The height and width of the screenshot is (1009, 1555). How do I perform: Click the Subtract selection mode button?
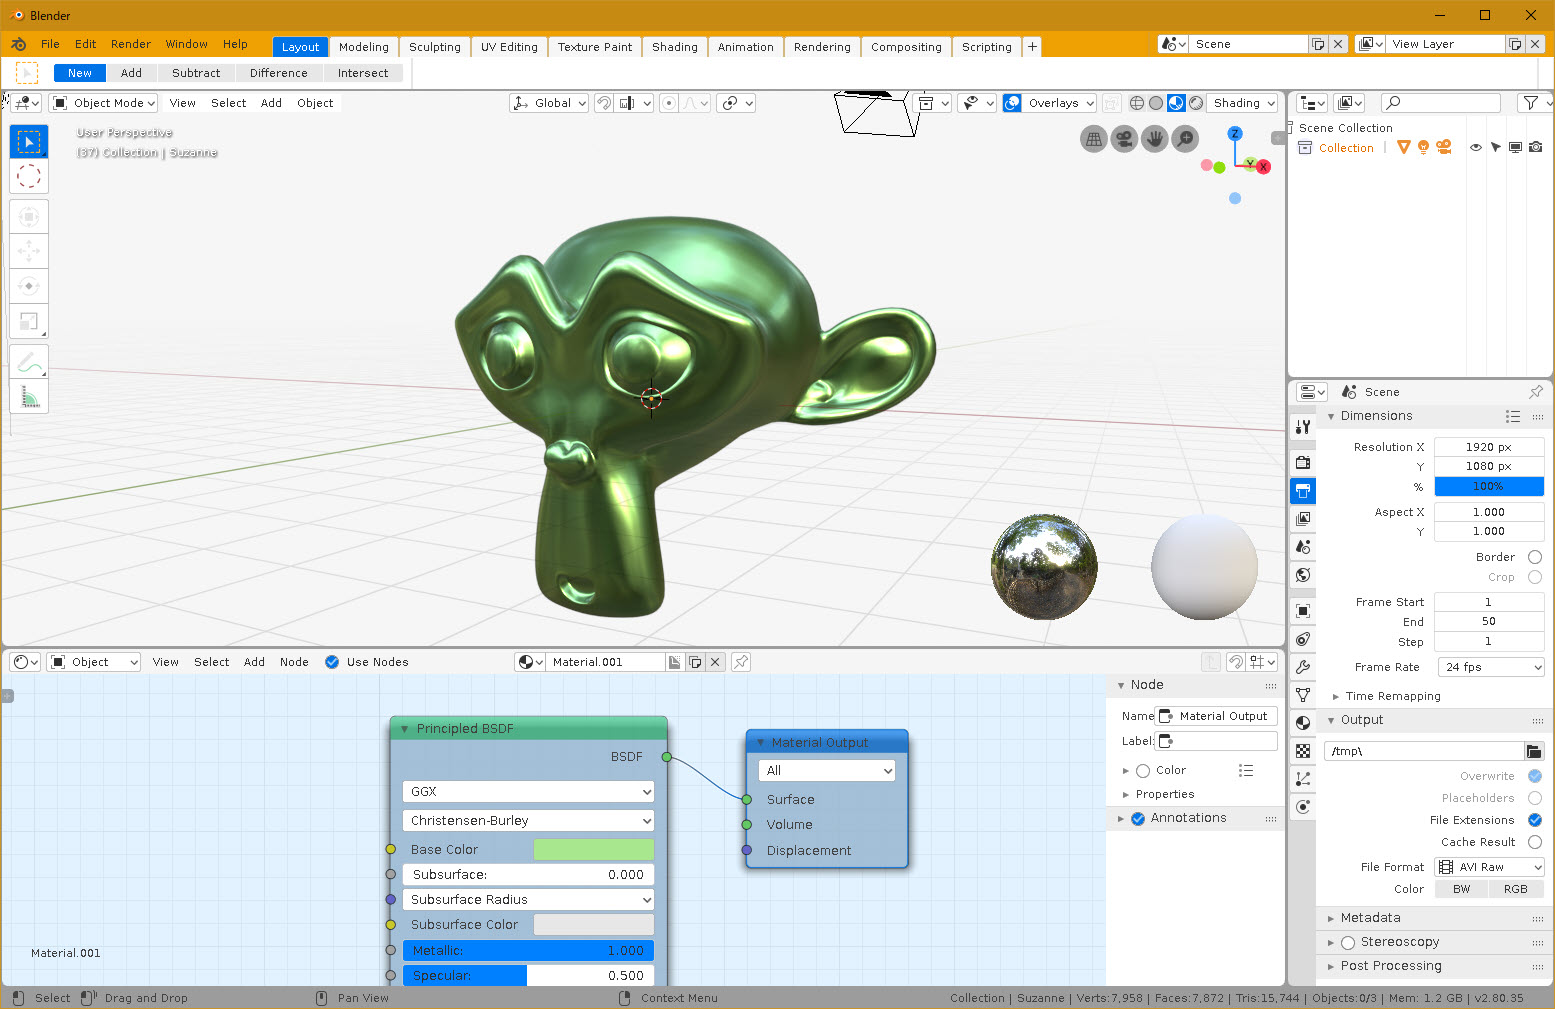196,73
